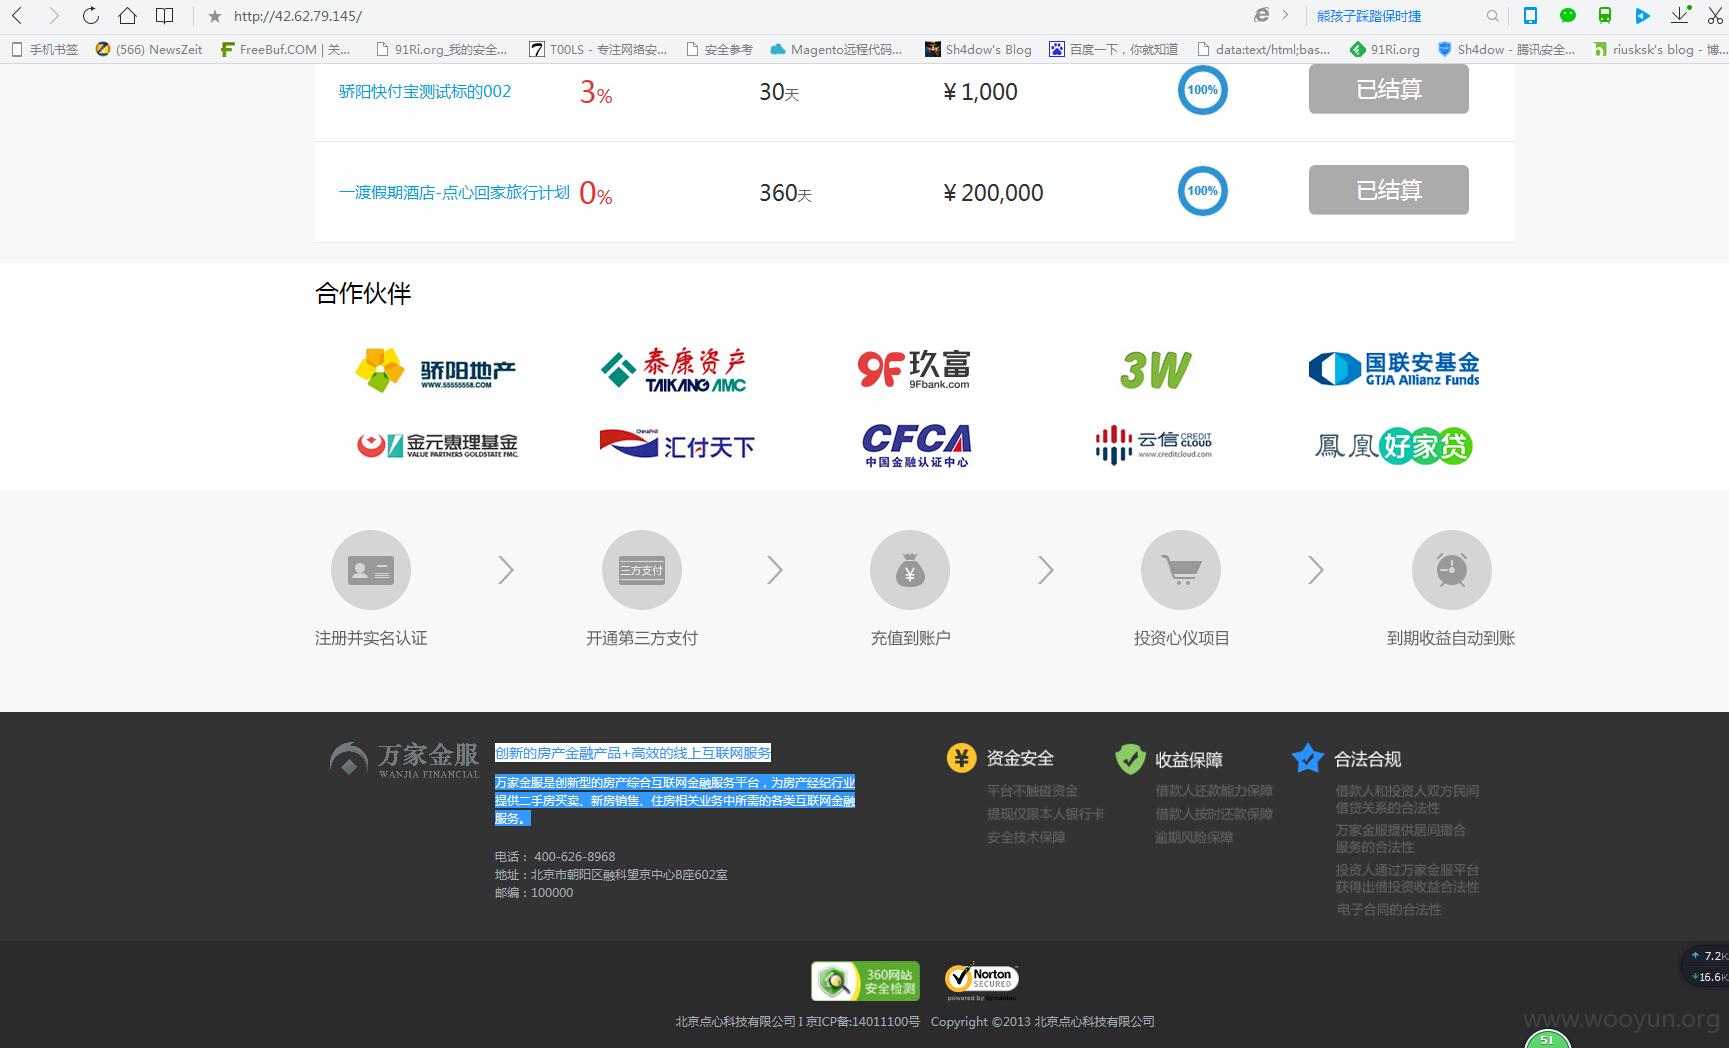Go forward to the next page
Screen dimensions: 1729x1048
[x=54, y=15]
